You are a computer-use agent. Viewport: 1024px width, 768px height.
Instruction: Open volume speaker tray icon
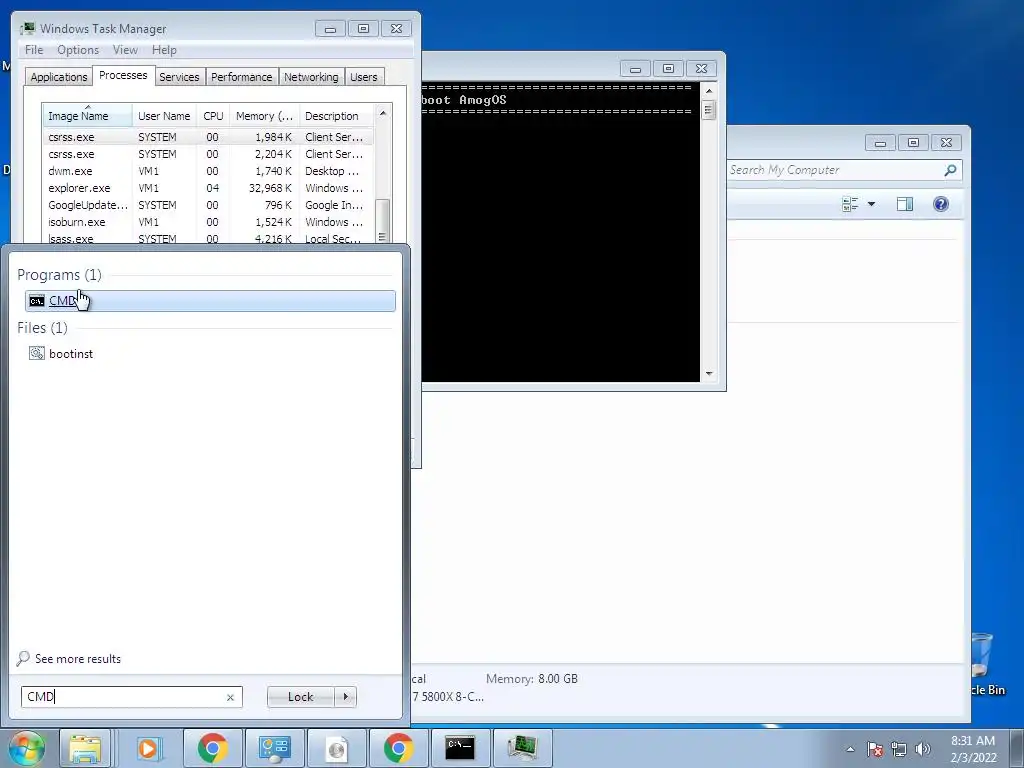coord(923,749)
